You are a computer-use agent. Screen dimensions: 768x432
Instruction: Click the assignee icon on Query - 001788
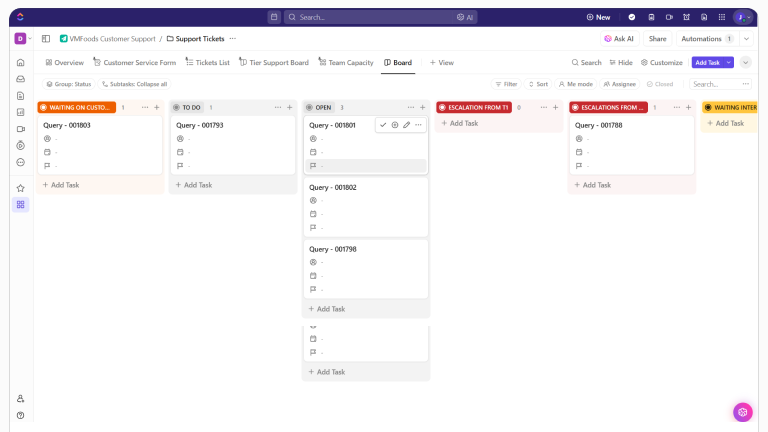pos(579,139)
